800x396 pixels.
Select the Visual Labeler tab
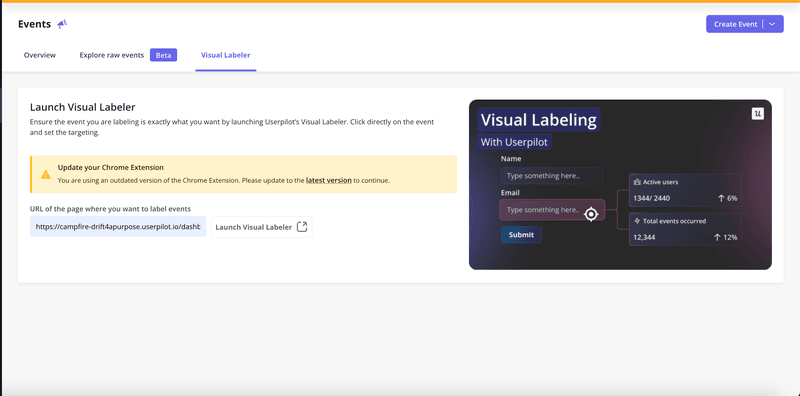[x=226, y=55]
